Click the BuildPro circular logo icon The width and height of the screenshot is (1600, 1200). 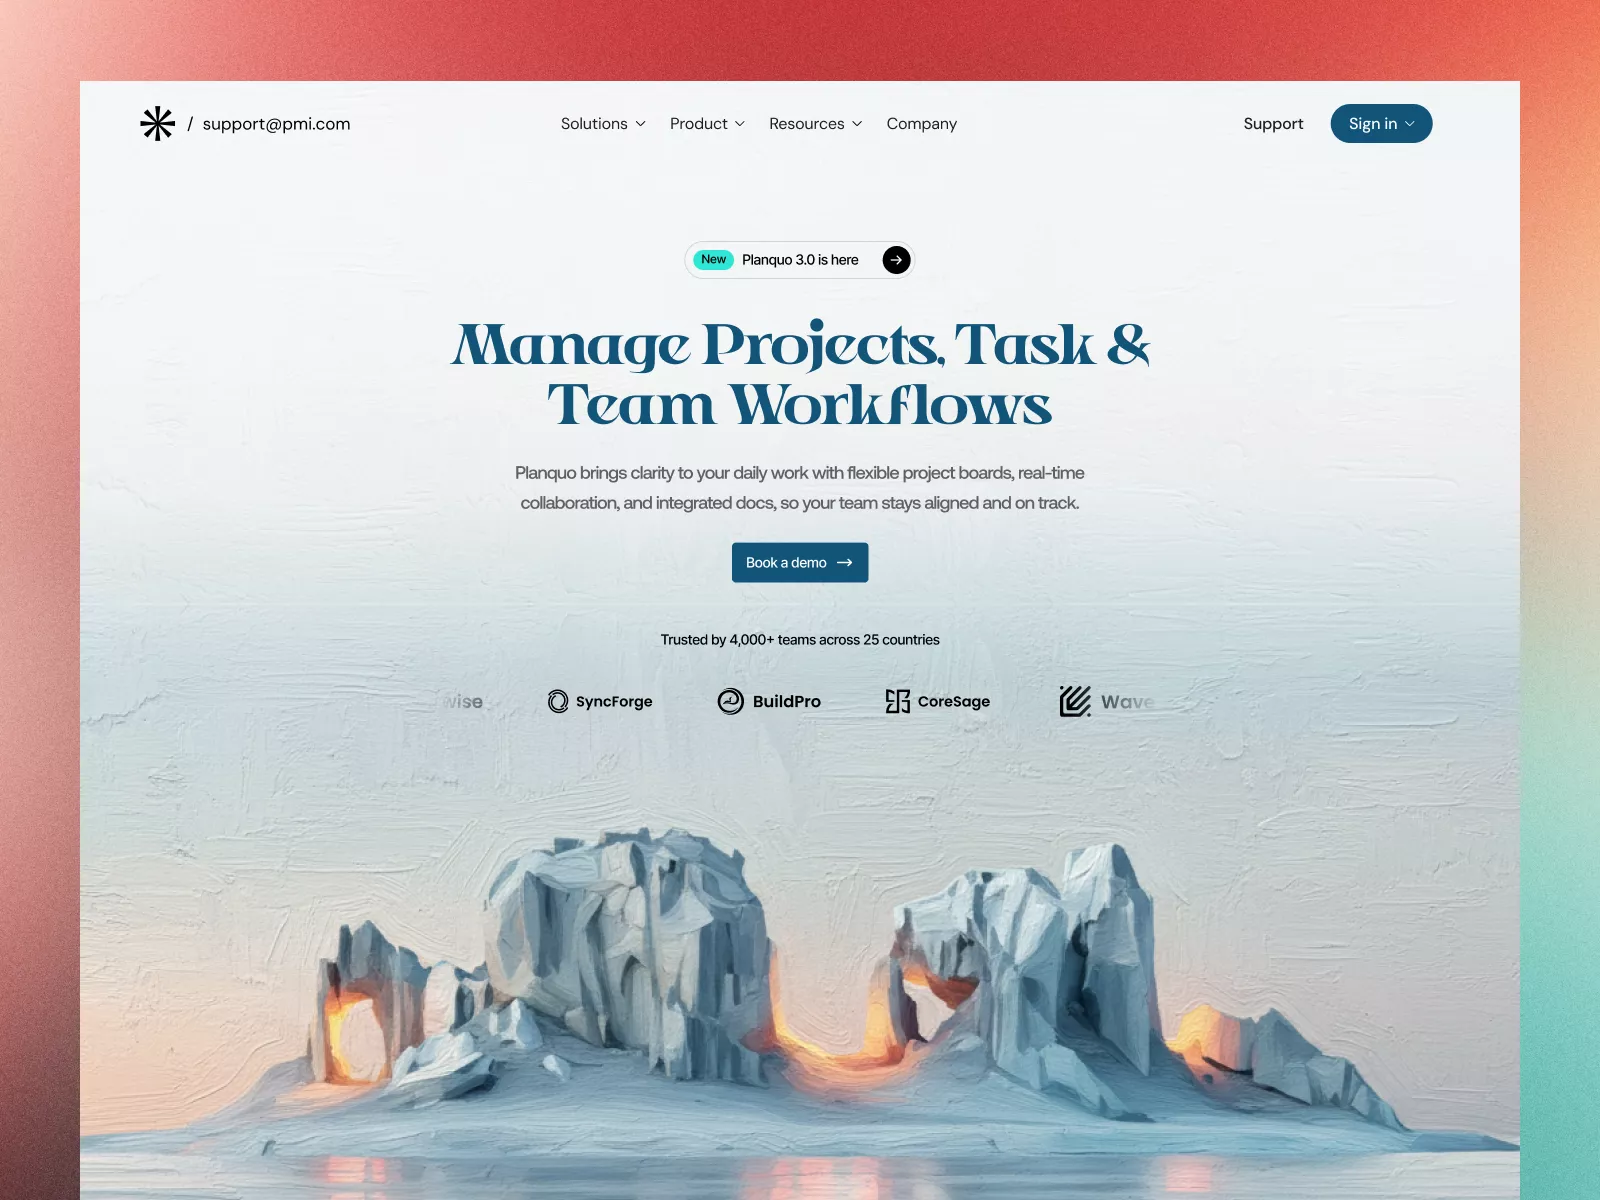(731, 702)
